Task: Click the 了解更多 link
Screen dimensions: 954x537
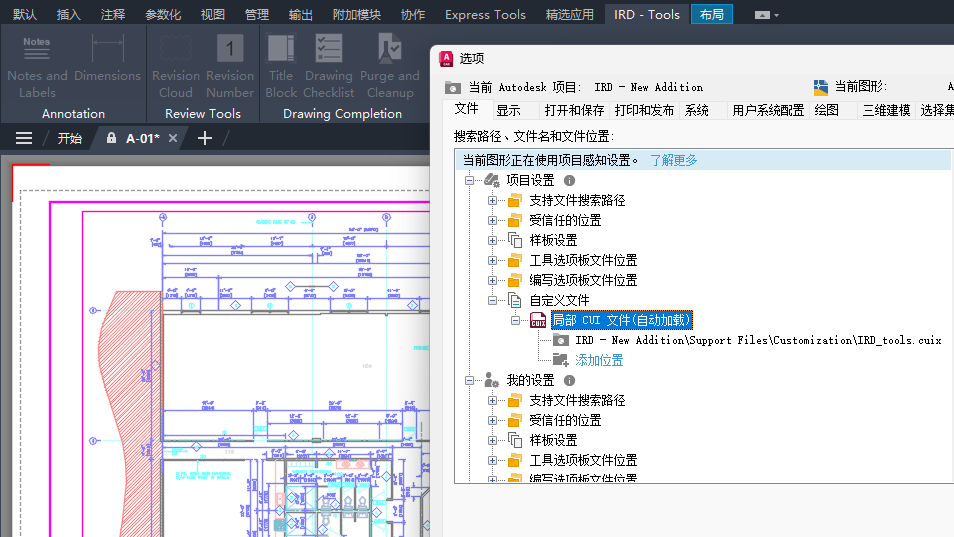Action: click(674, 160)
